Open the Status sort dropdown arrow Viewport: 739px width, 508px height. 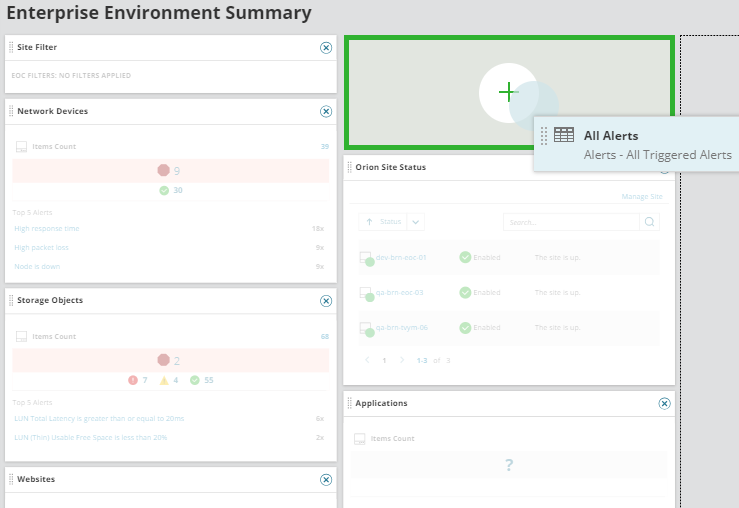(x=416, y=222)
